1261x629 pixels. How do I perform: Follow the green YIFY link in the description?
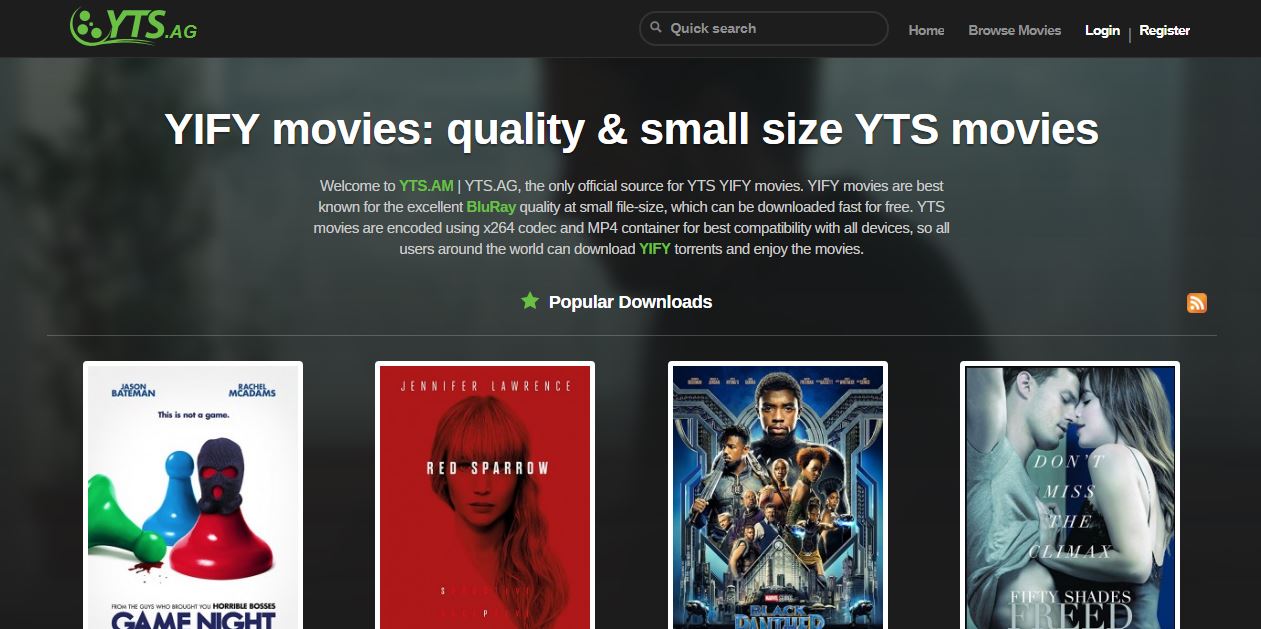click(655, 249)
